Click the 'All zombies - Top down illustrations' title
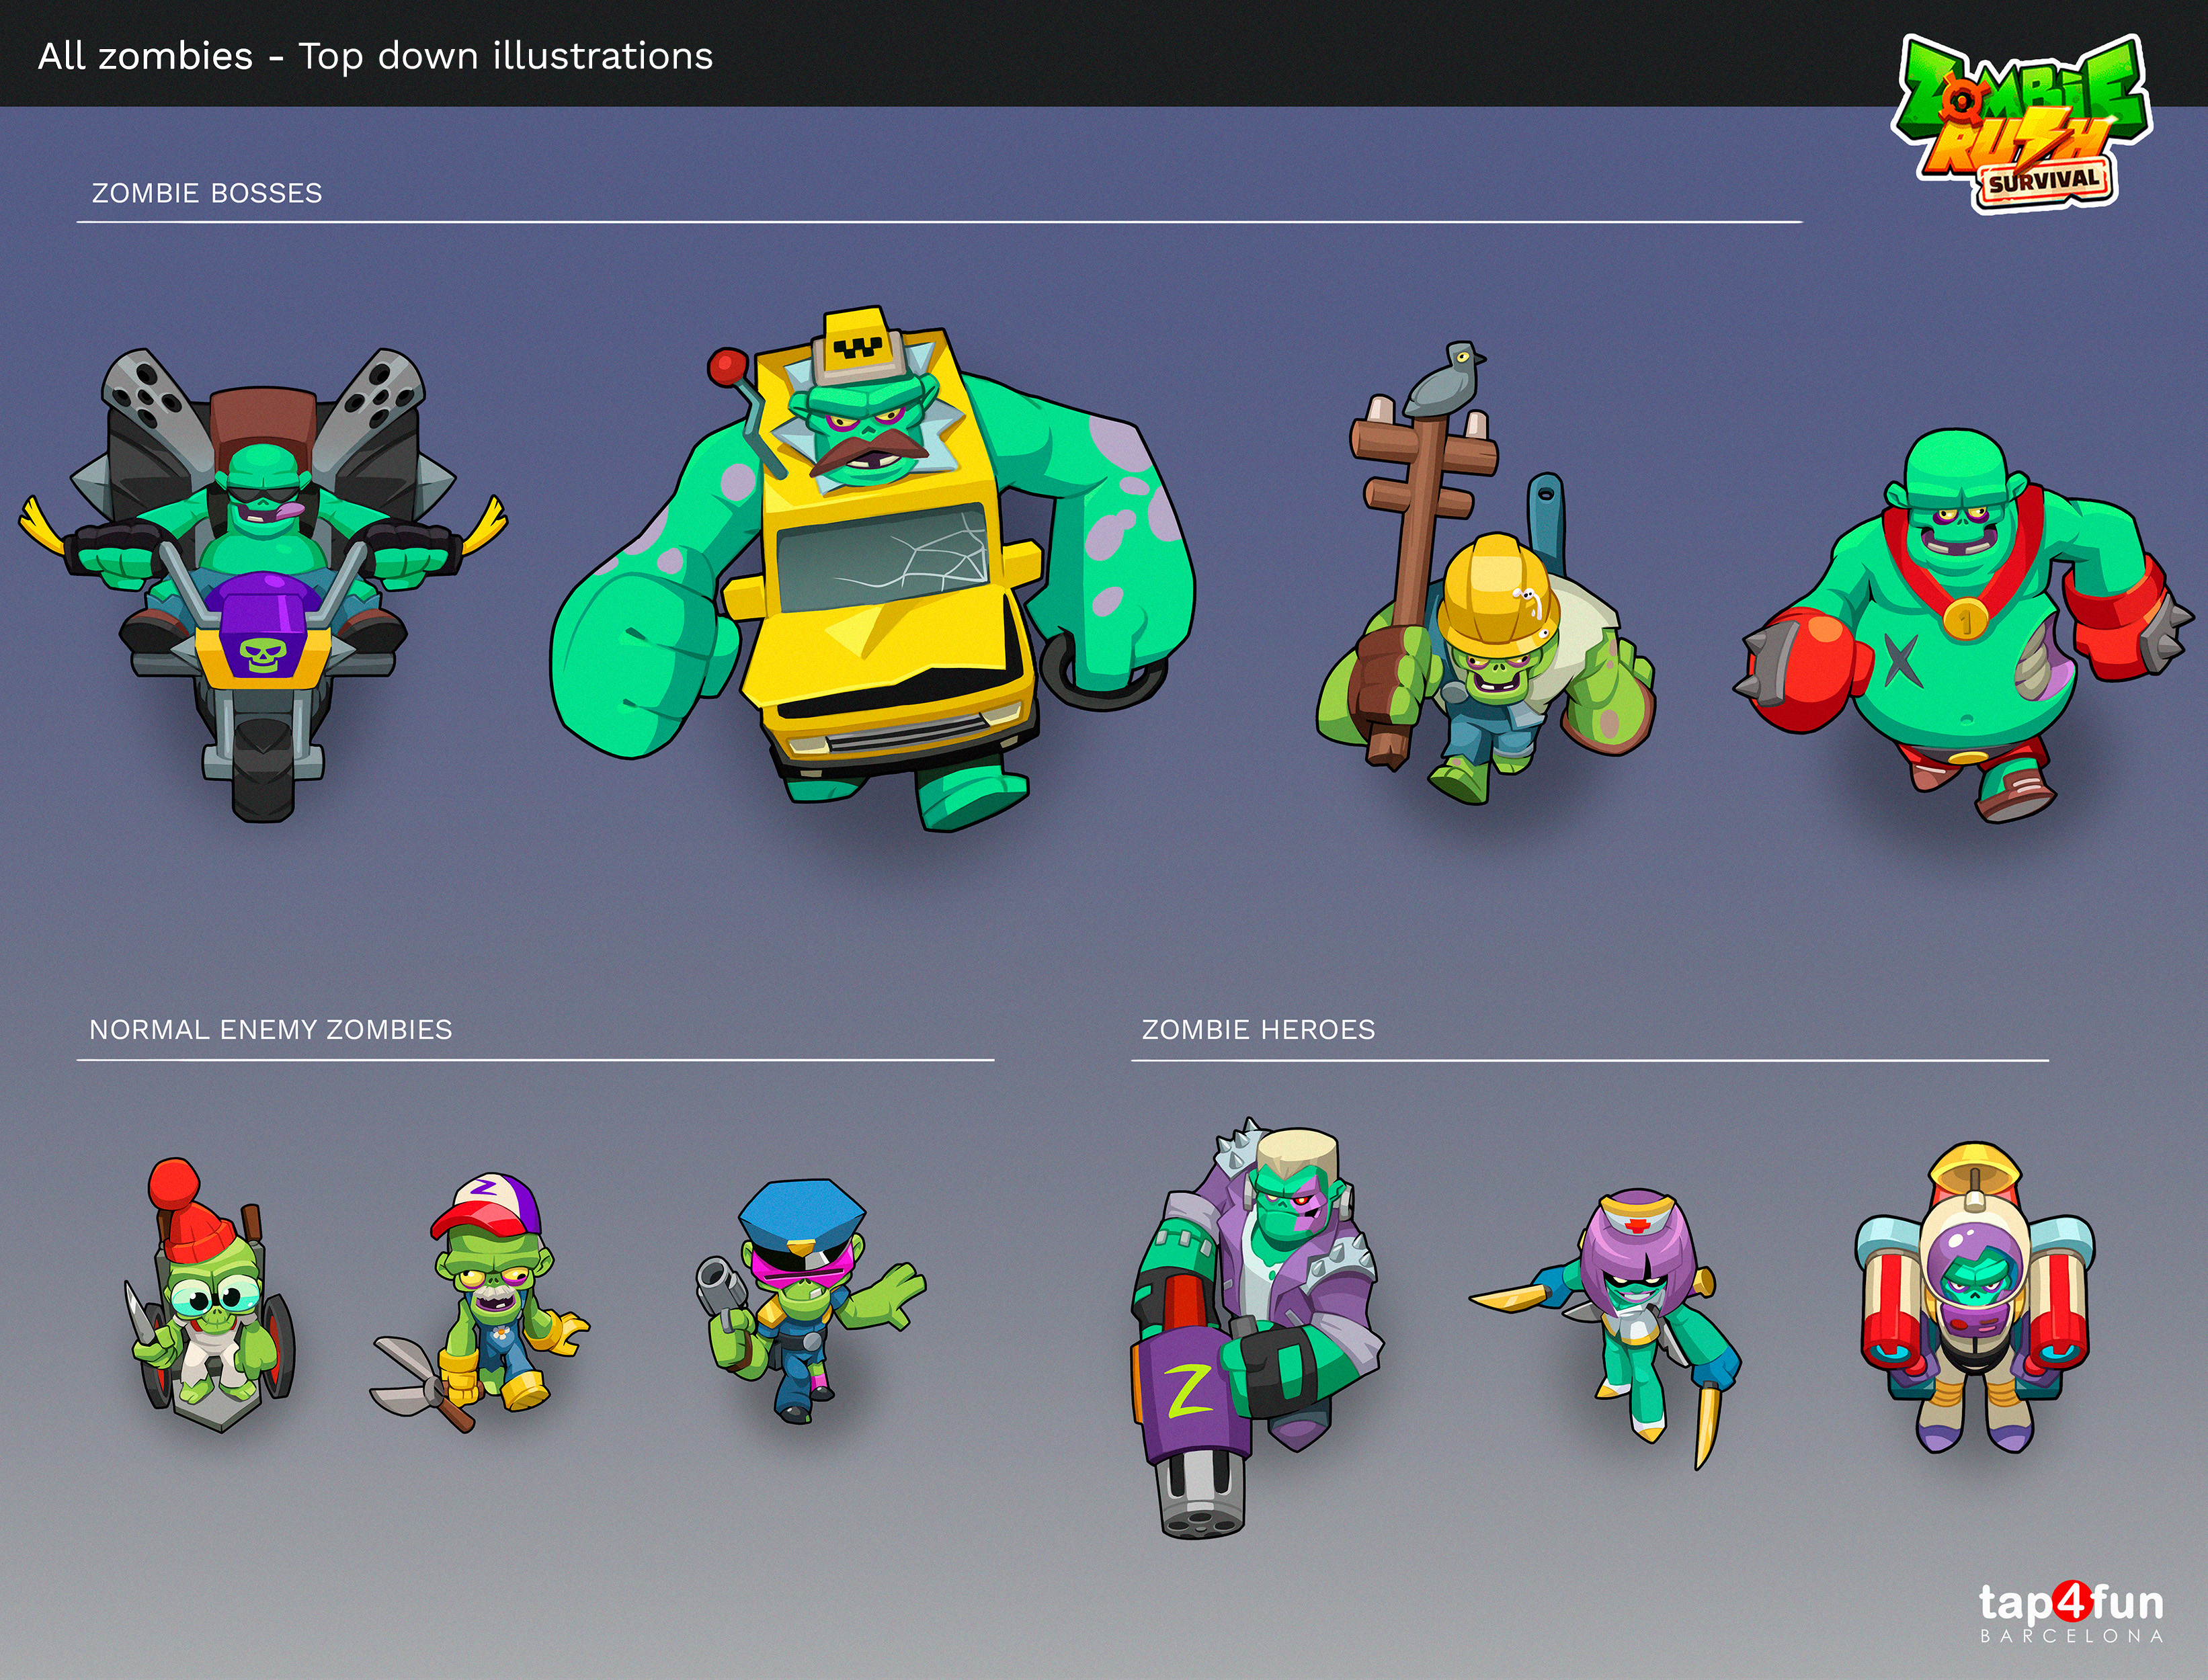This screenshot has height=1680, width=2208. click(375, 56)
